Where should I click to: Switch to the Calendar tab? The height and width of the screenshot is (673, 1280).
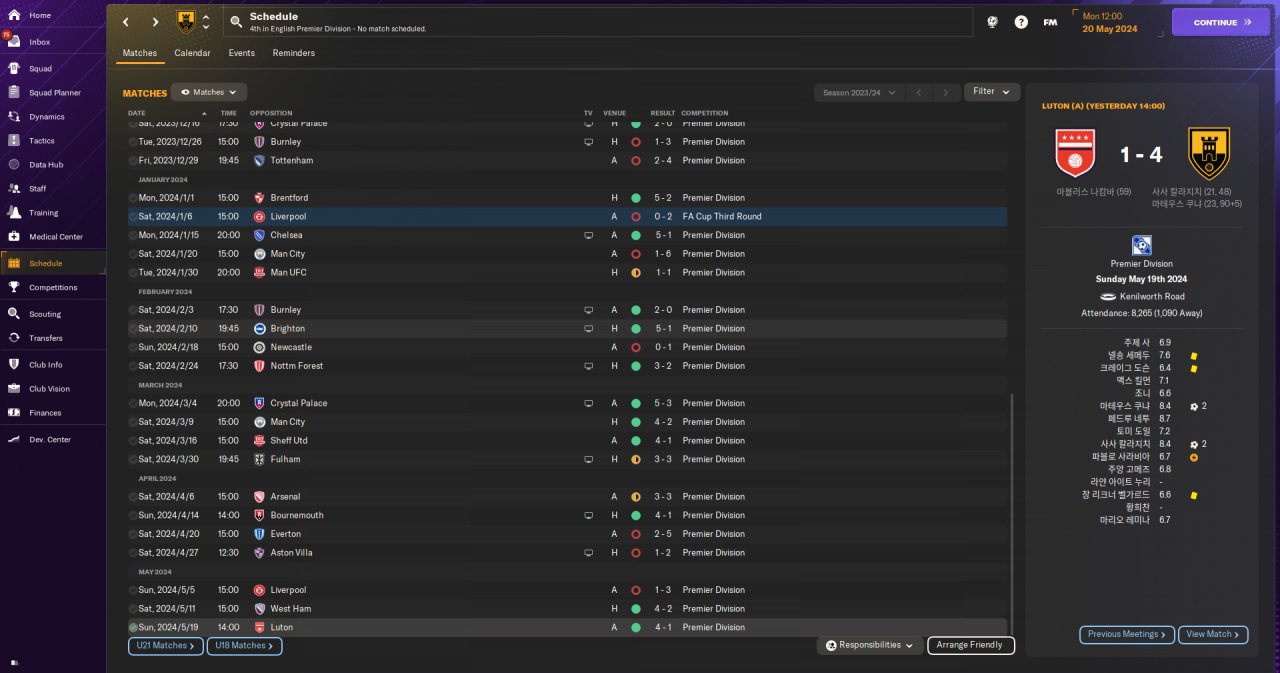click(192, 53)
